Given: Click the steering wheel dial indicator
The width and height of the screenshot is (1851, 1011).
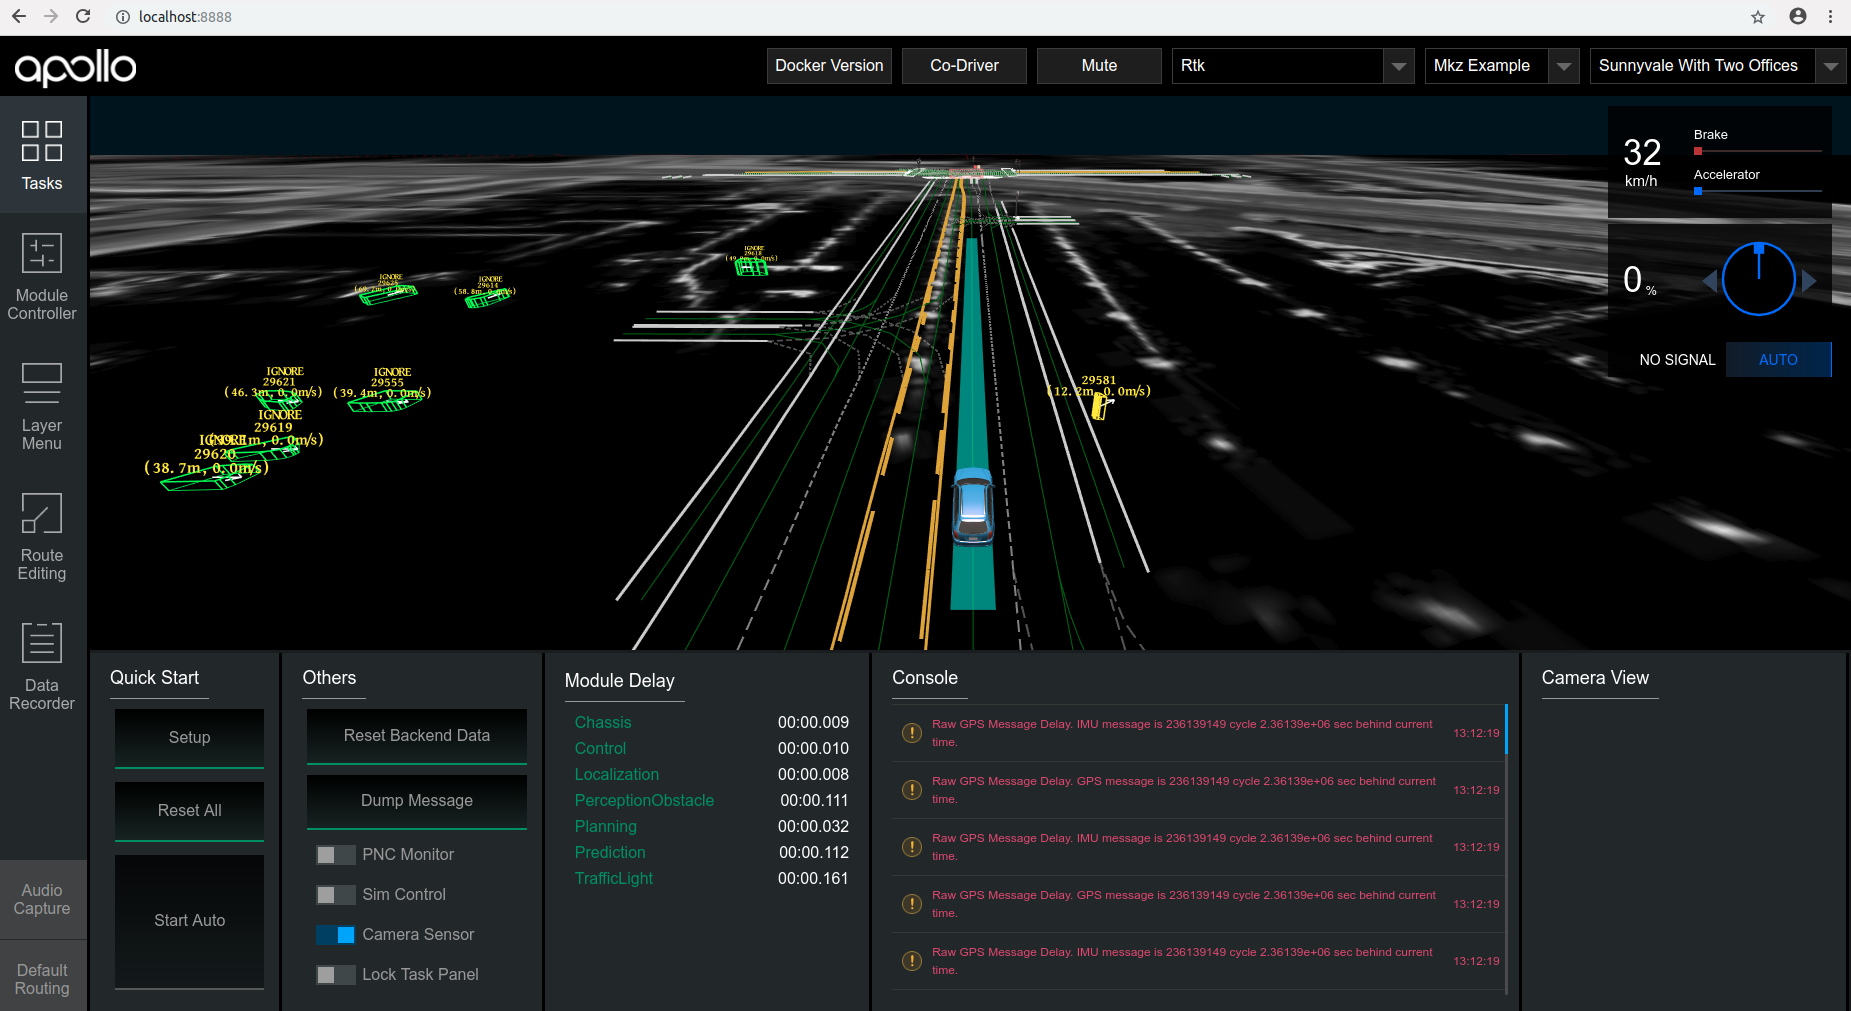Looking at the screenshot, I should [1758, 279].
